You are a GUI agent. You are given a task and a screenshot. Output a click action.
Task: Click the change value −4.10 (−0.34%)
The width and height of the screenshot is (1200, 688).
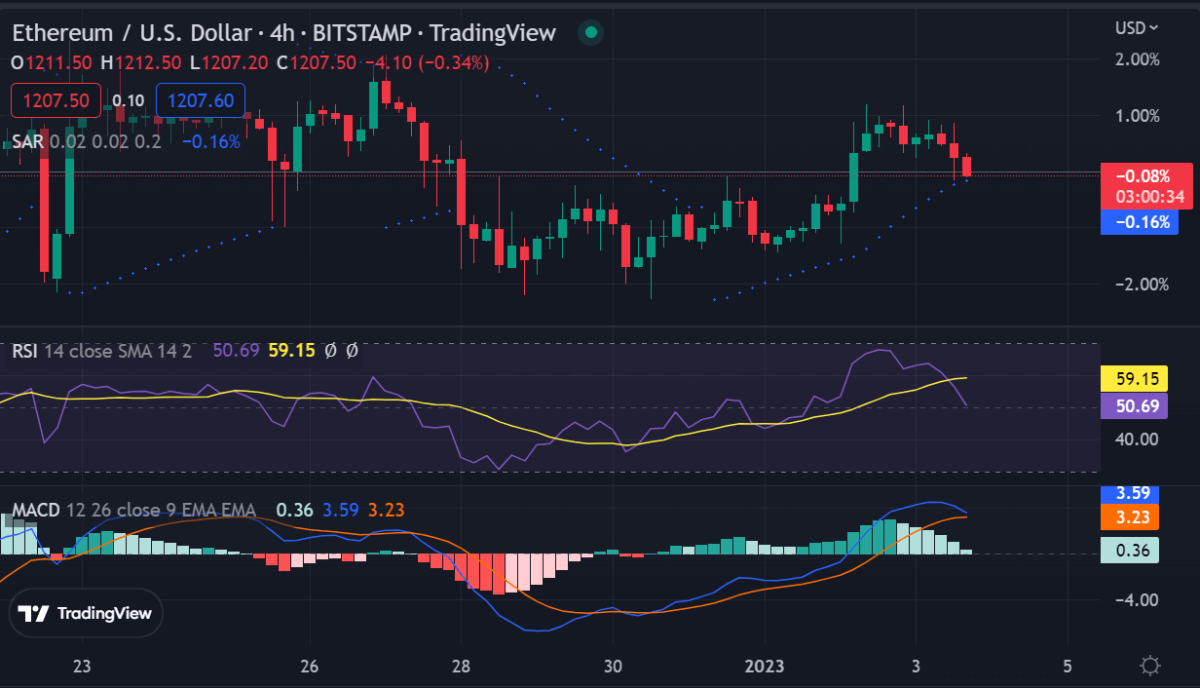coord(427,63)
